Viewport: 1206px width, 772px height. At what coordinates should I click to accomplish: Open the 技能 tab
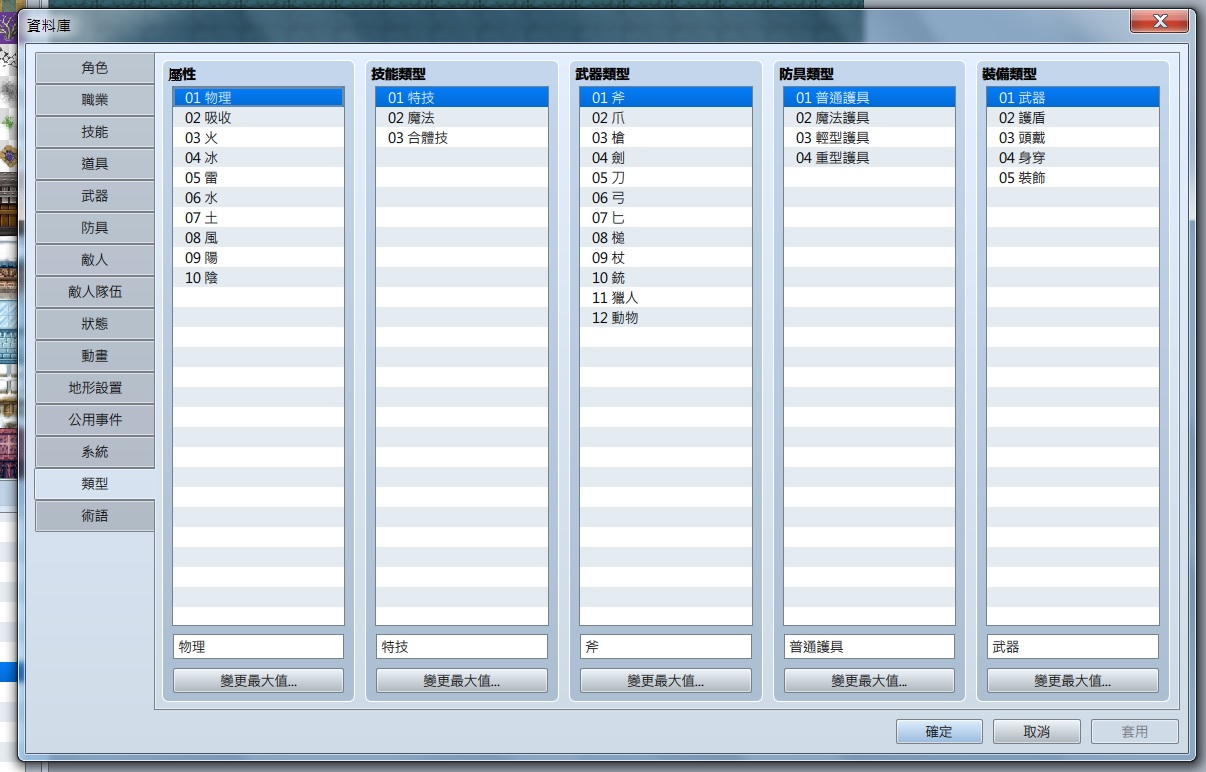pos(95,132)
